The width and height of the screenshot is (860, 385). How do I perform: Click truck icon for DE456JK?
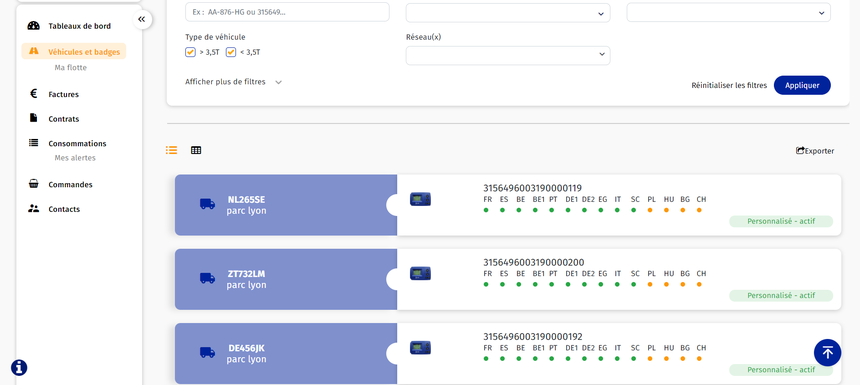(207, 352)
